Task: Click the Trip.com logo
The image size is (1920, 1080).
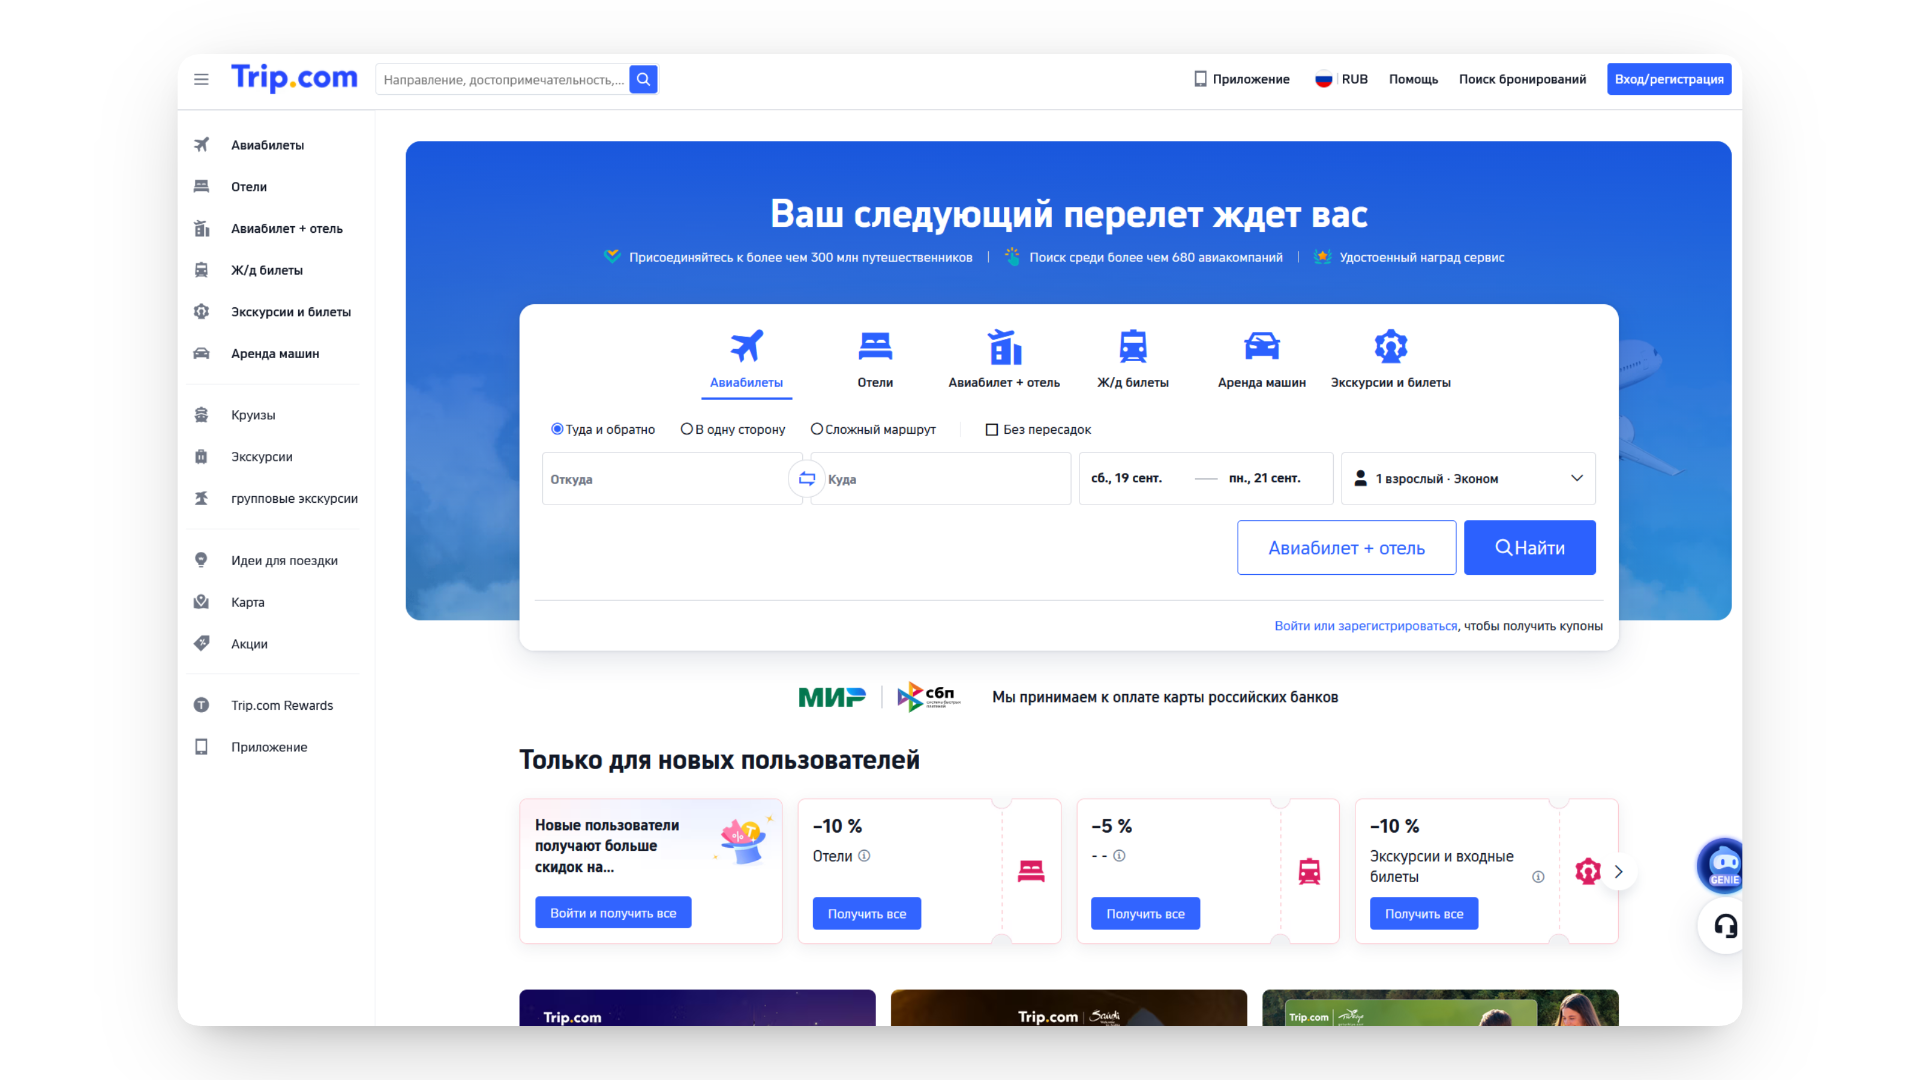Action: click(294, 78)
